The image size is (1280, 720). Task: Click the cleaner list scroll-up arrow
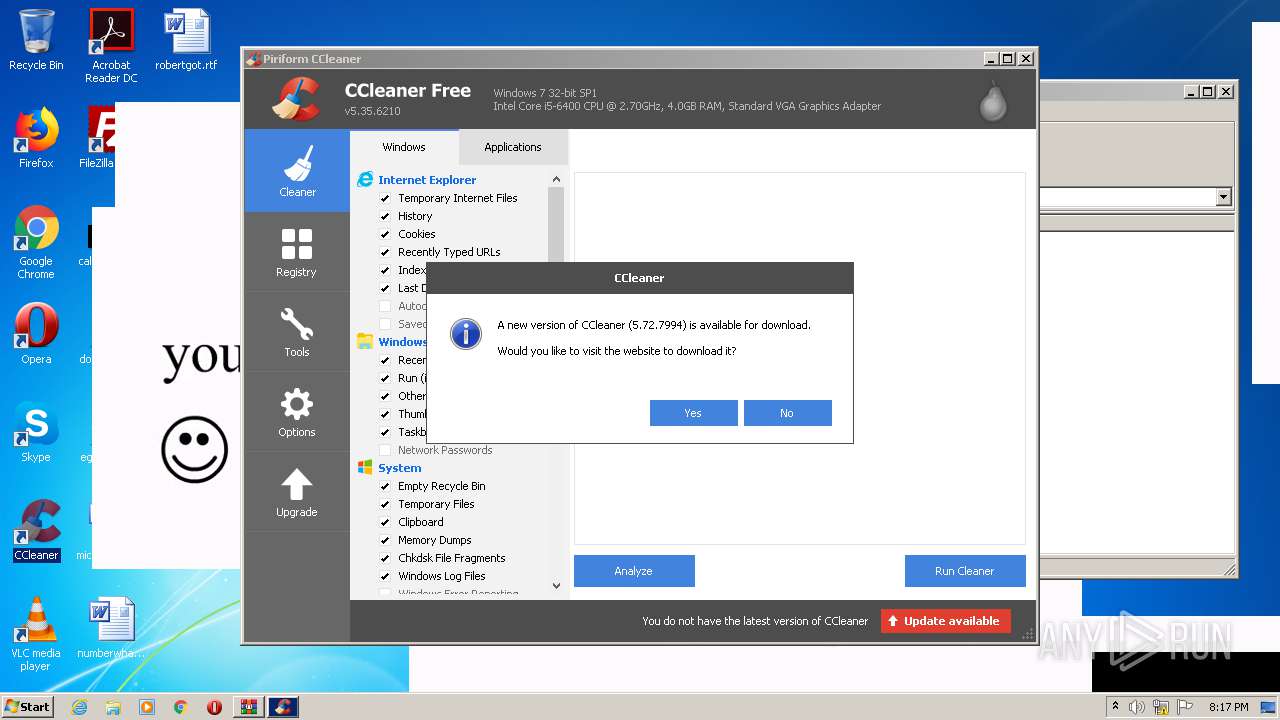557,180
